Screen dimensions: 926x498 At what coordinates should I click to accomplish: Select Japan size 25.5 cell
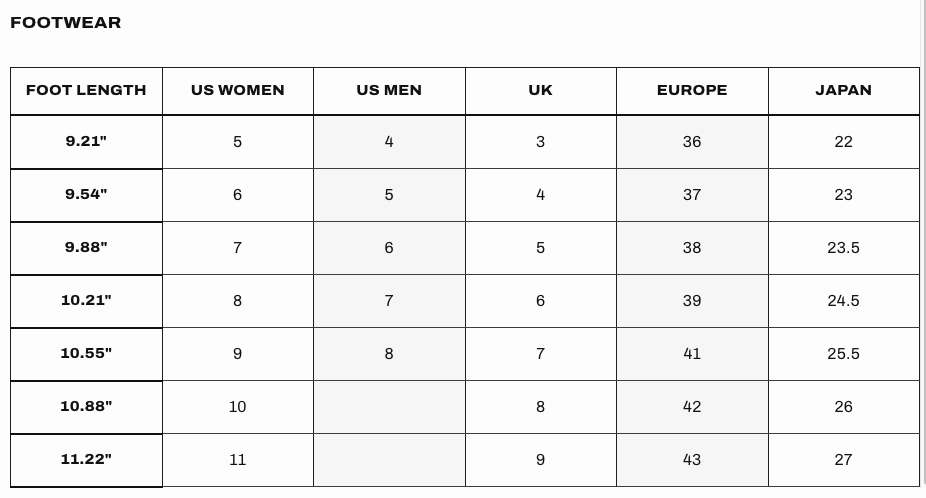(x=843, y=354)
